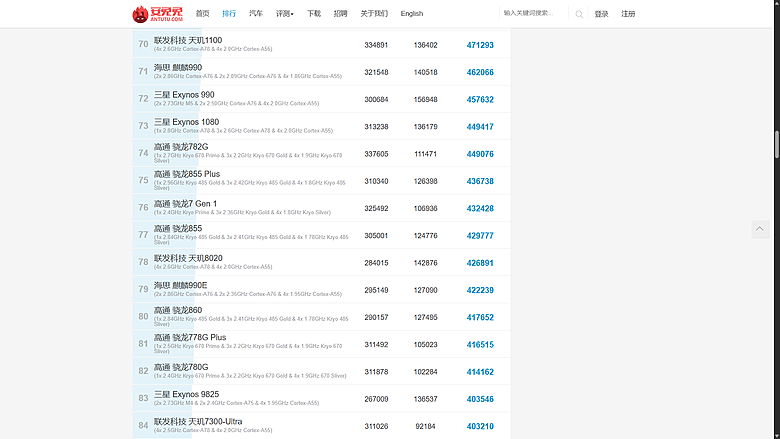Click total score 462066
This screenshot has width=780, height=439.
[480, 73]
